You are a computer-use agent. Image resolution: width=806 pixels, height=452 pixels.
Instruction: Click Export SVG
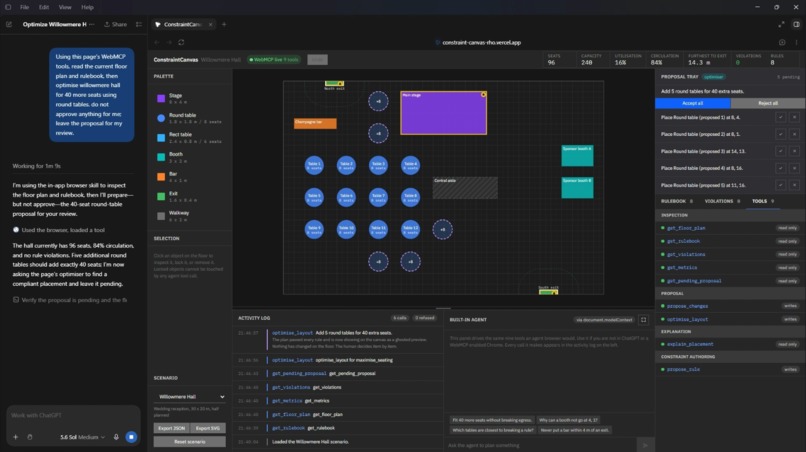208,428
